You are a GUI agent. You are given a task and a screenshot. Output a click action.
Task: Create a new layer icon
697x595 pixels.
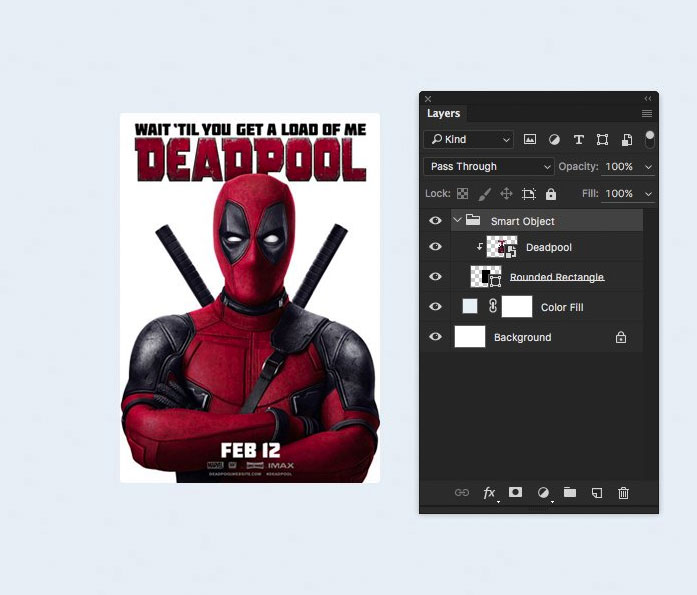pyautogui.click(x=597, y=493)
